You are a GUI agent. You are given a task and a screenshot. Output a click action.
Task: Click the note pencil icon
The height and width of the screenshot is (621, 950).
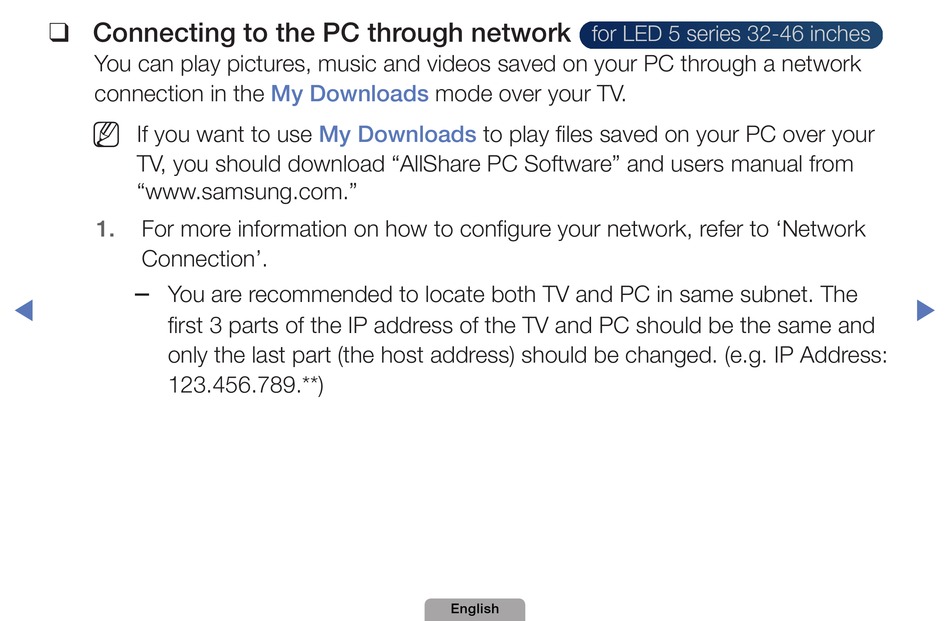click(106, 134)
